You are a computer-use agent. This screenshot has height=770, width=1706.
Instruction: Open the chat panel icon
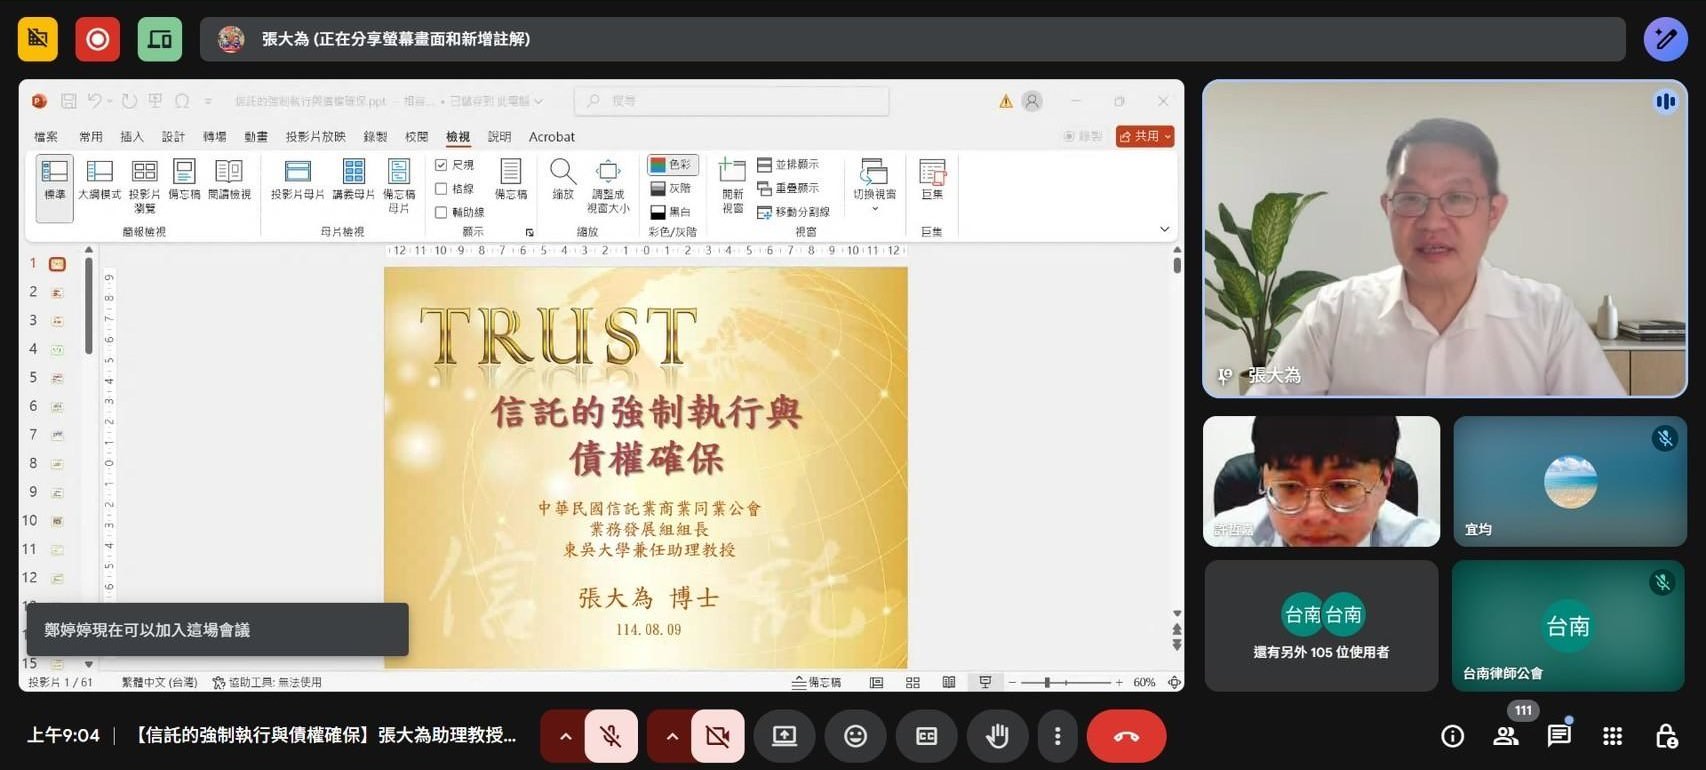(1558, 736)
